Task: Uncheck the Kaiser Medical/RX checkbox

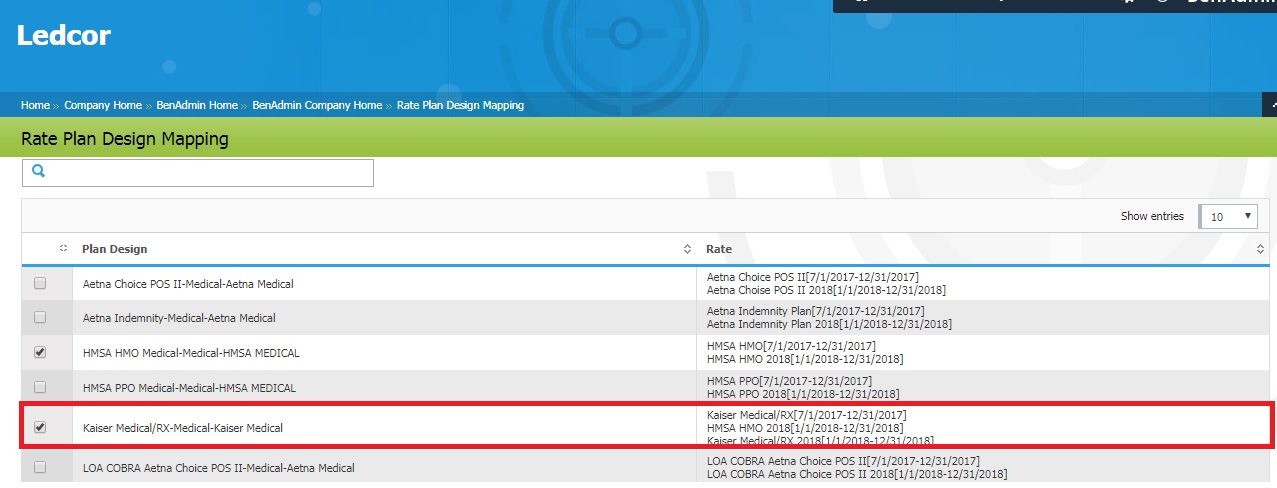Action: point(40,427)
